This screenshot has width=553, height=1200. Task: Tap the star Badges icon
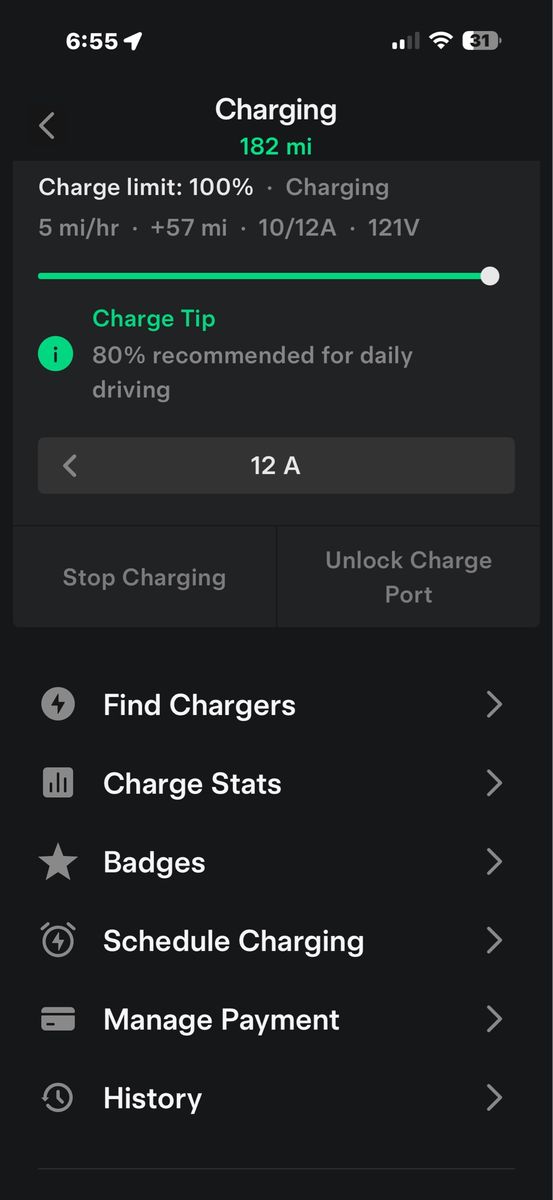click(58, 862)
